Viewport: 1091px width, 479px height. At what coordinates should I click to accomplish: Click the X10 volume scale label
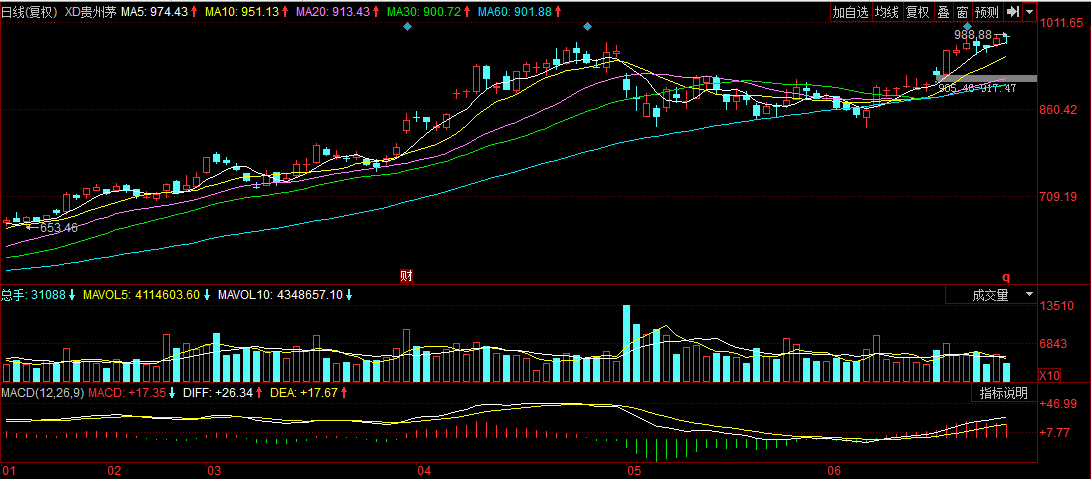[x=1047, y=375]
